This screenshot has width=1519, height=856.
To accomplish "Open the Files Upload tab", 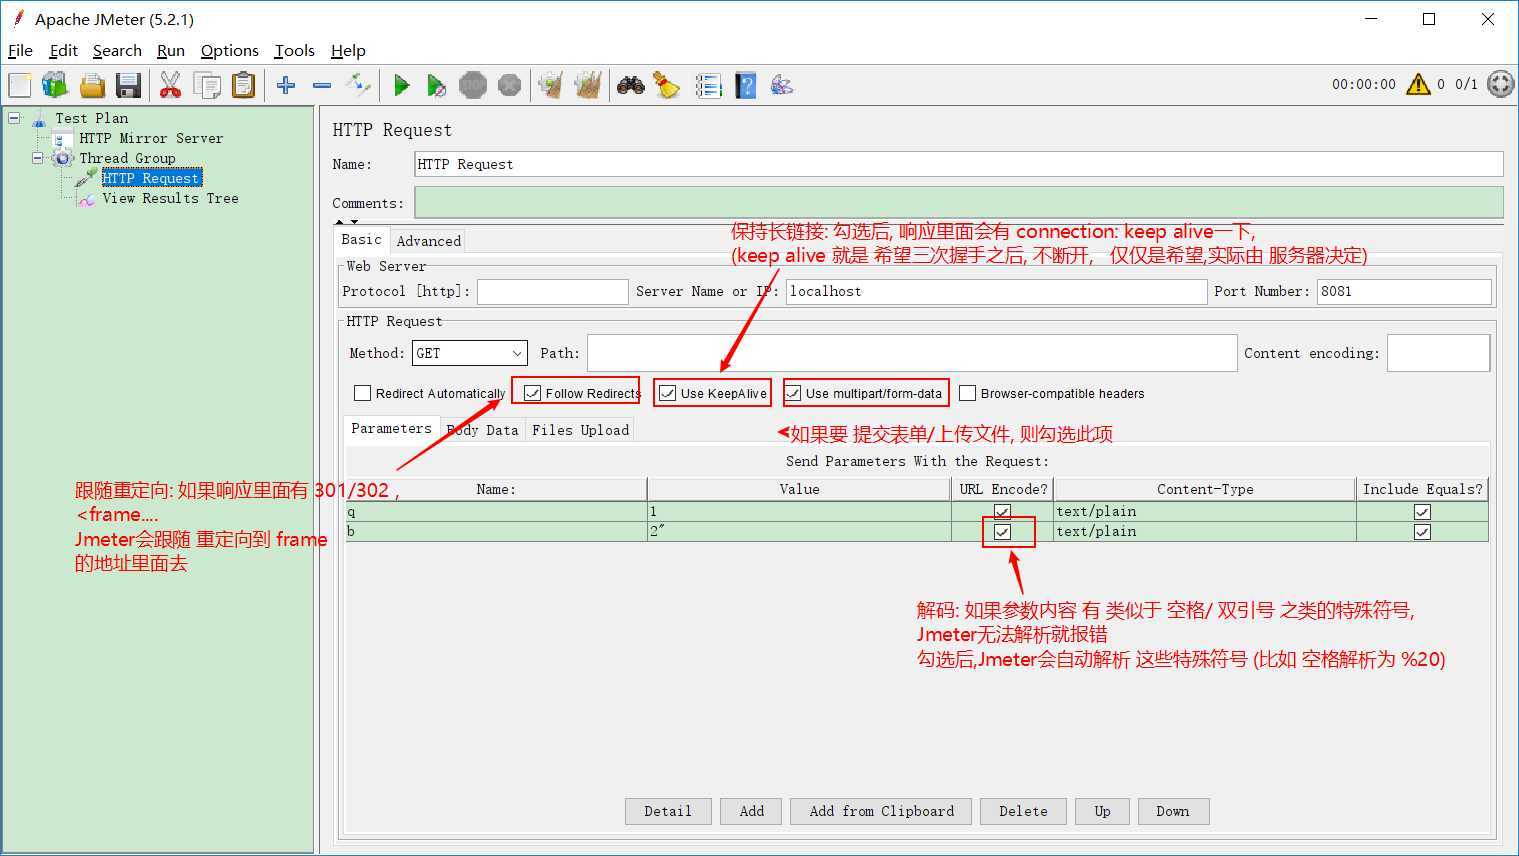I will coord(580,430).
